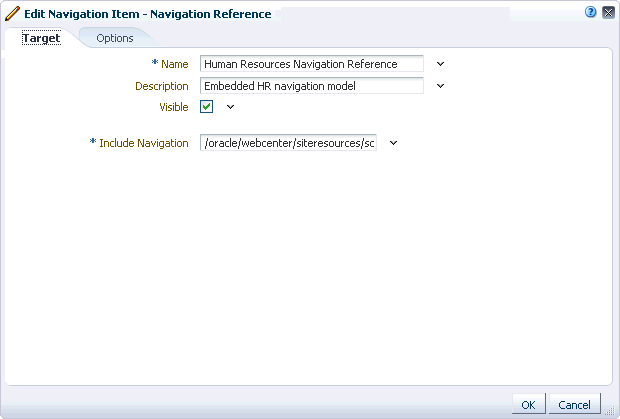Click the Name field label
The height and width of the screenshot is (419, 620).
(x=174, y=64)
